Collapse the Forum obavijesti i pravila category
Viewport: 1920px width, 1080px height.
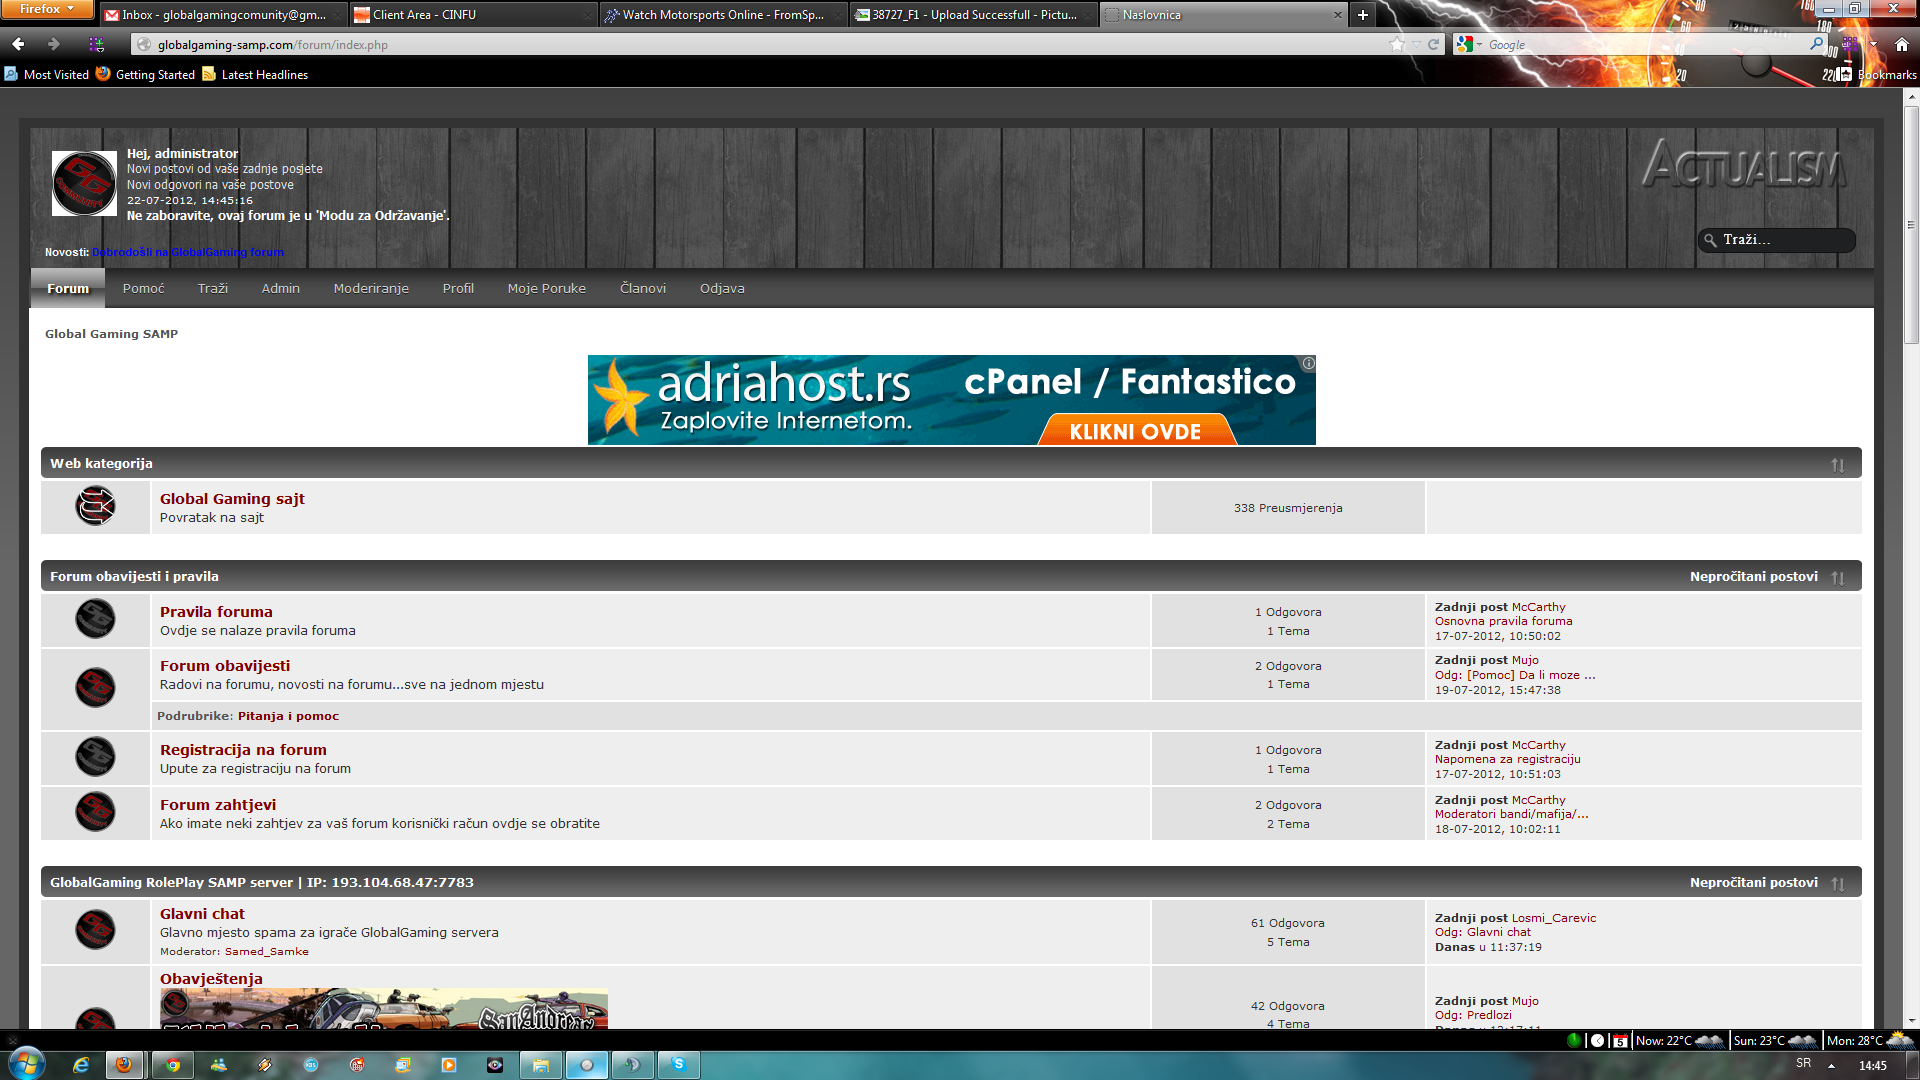point(1837,578)
